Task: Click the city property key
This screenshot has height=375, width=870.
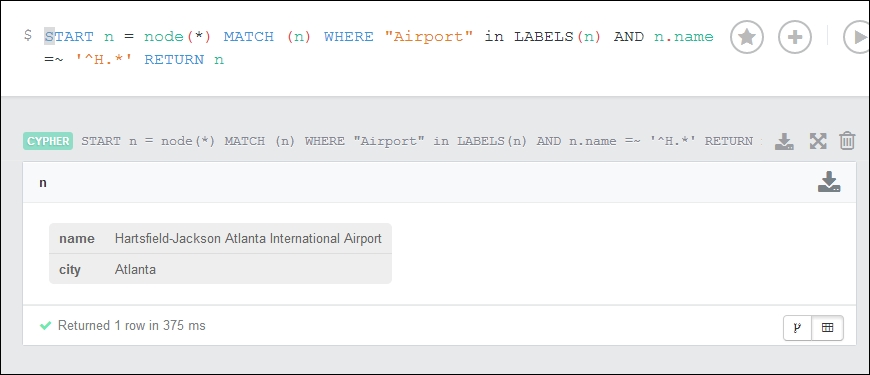Action: pyautogui.click(x=70, y=270)
